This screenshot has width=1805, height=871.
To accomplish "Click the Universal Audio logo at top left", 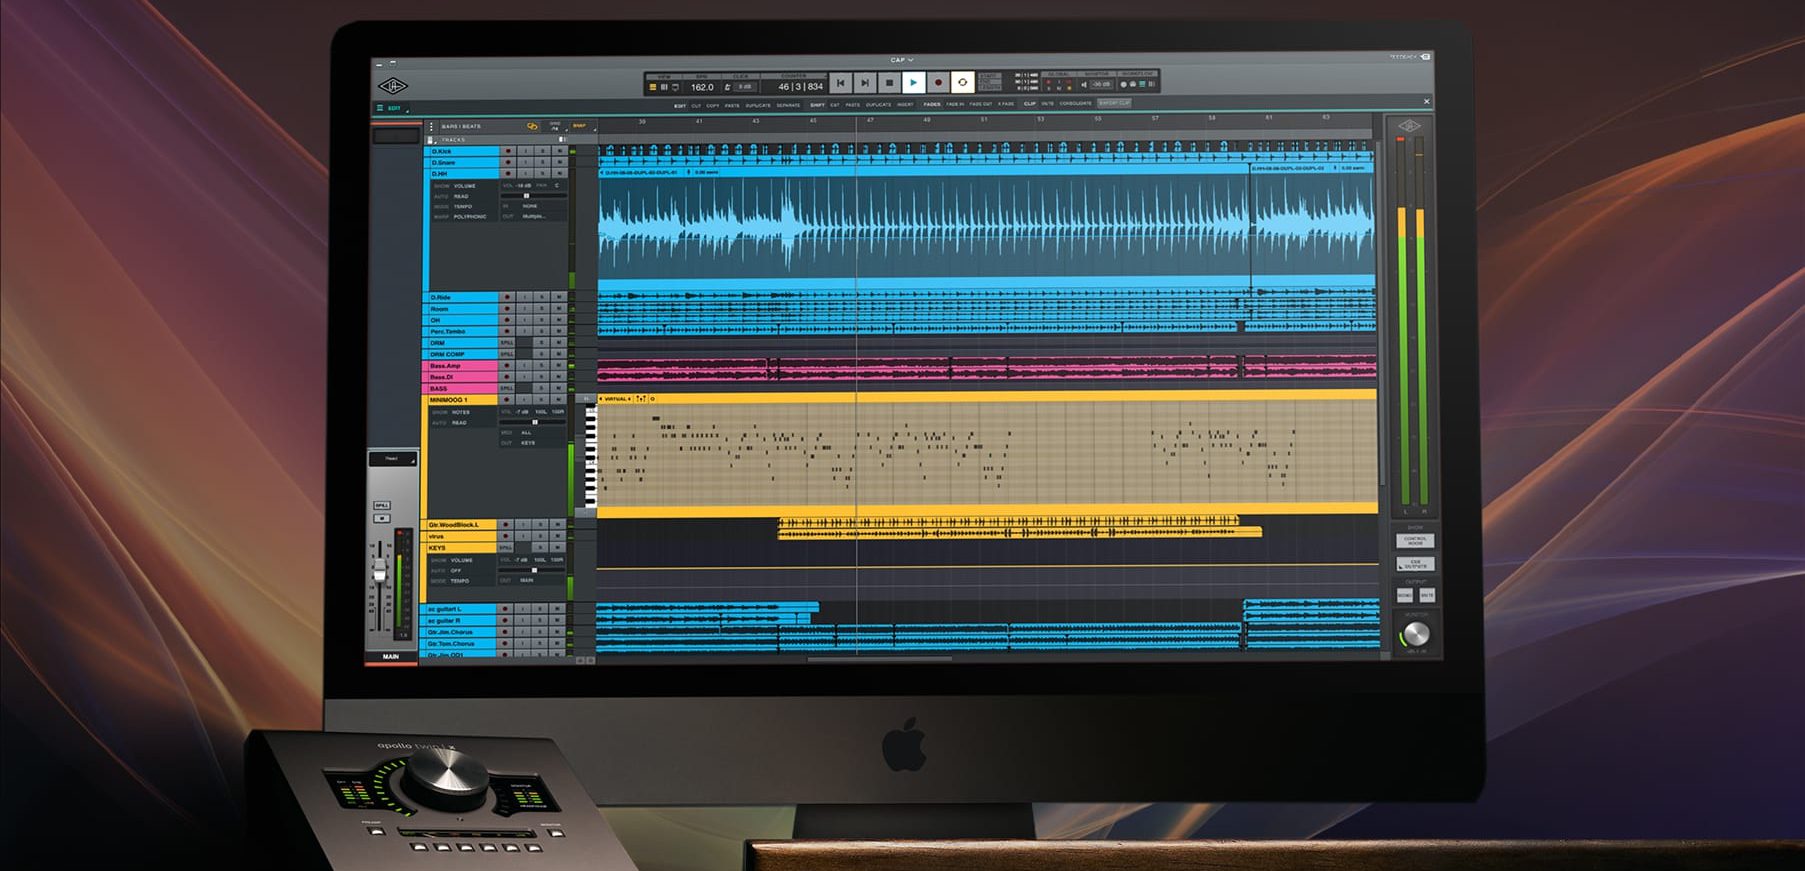I will tap(392, 86).
